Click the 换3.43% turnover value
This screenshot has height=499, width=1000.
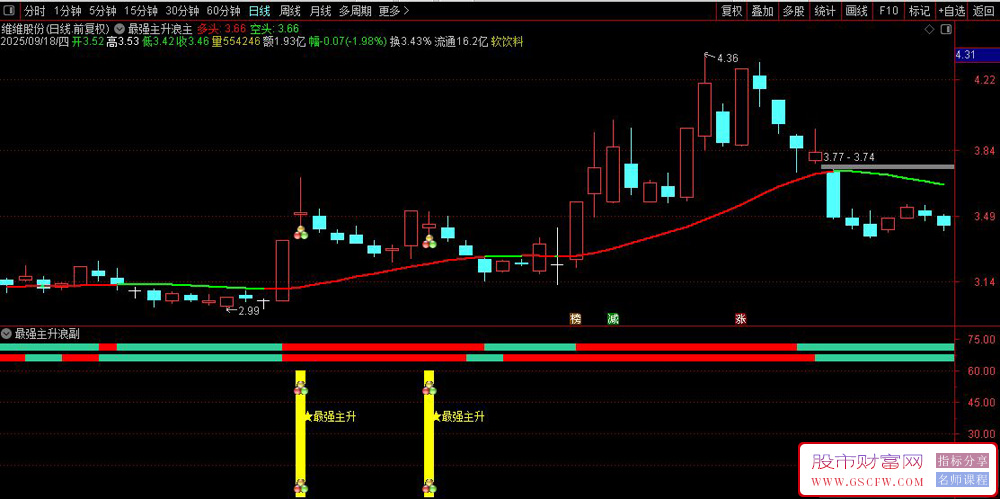[411, 41]
